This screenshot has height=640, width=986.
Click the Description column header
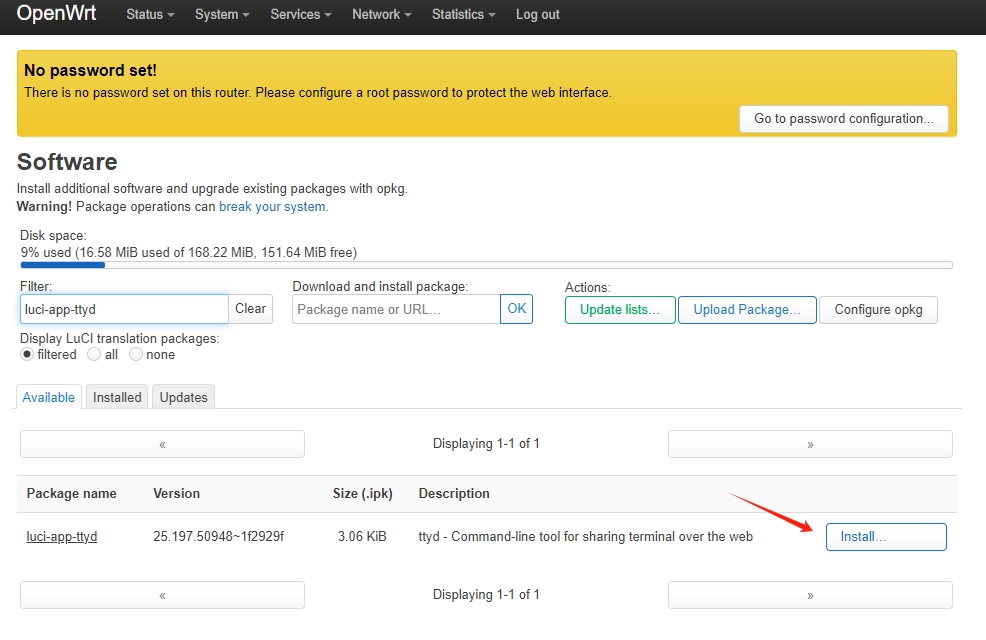click(454, 494)
